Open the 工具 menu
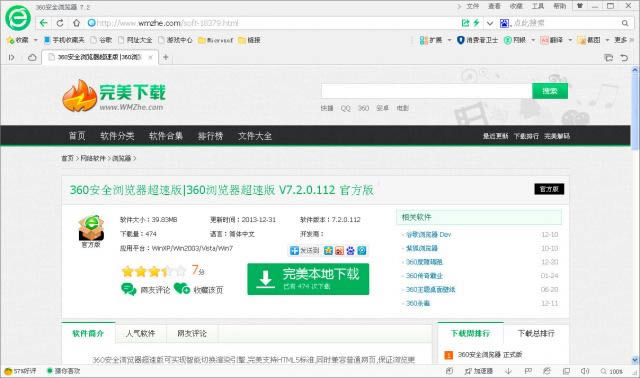640x378 pixels. (x=538, y=6)
